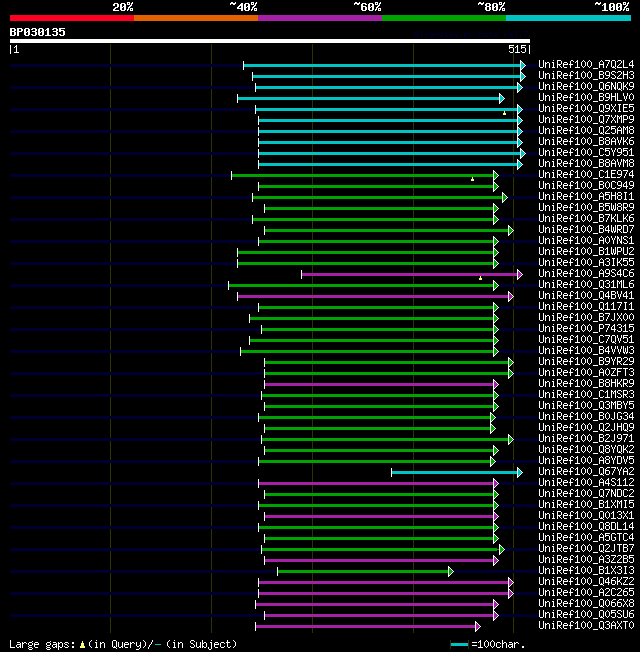Image resolution: width=640 pixels, height=652 pixels.
Task: Click the cyan 100char scale bar in the legend
Action: 460,645
